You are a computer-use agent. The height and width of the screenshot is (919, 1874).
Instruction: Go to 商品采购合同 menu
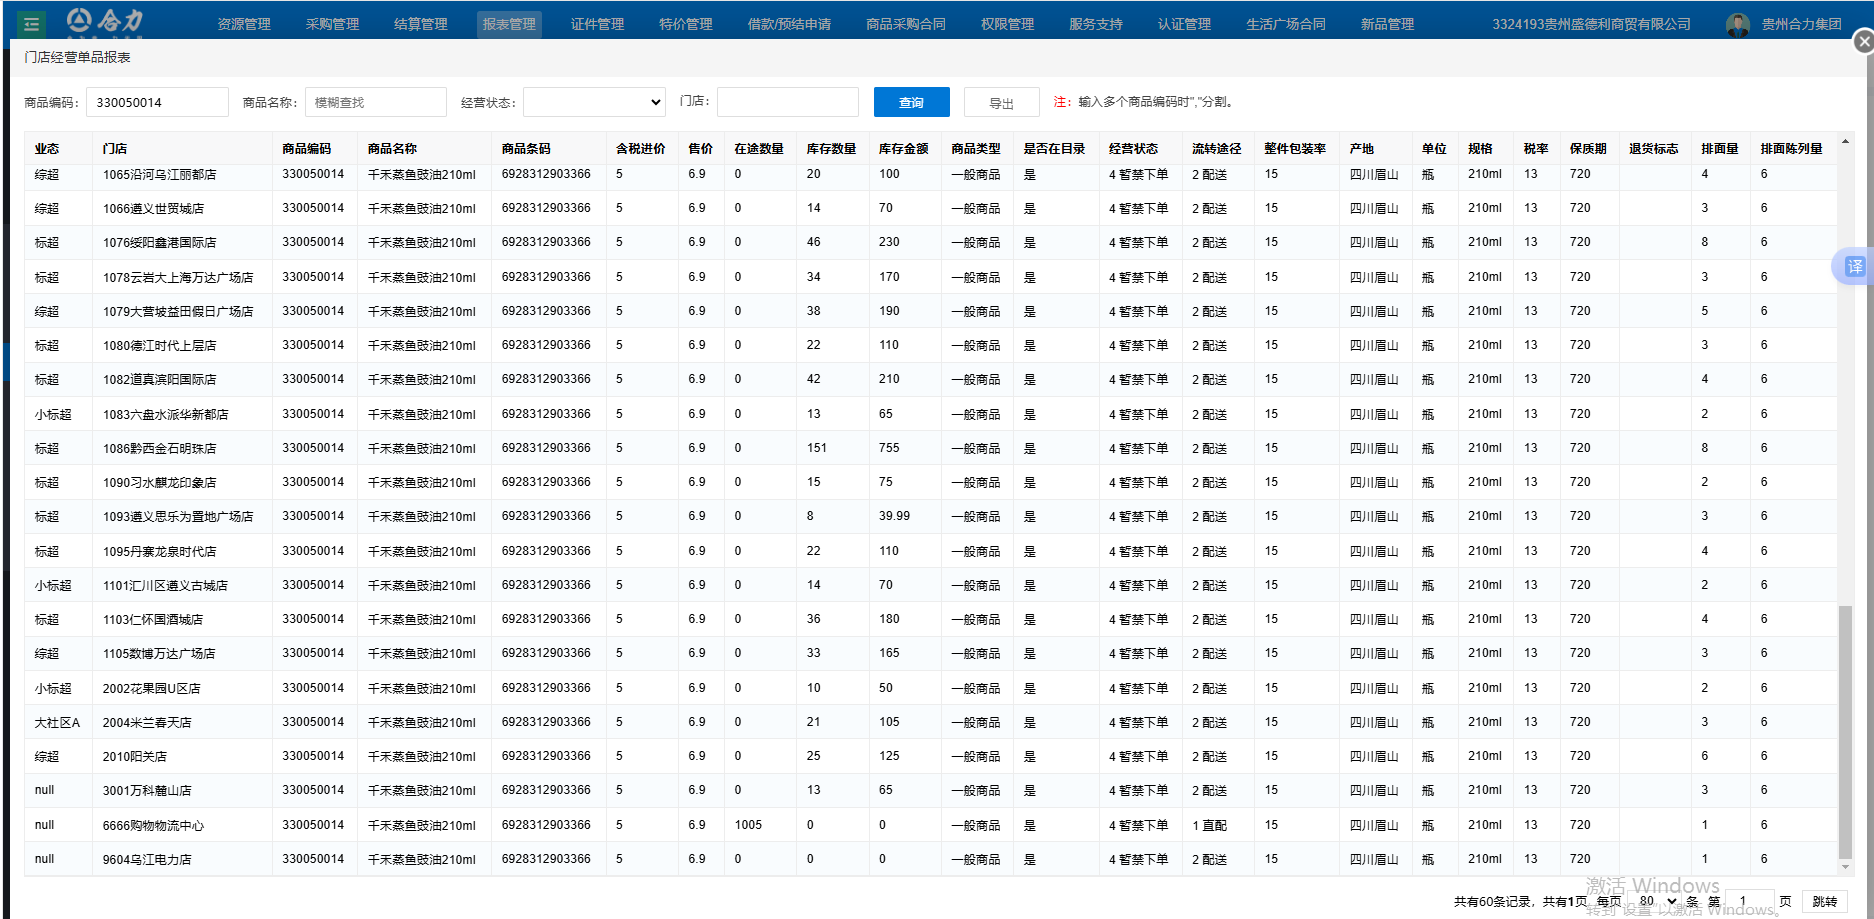pos(905,24)
